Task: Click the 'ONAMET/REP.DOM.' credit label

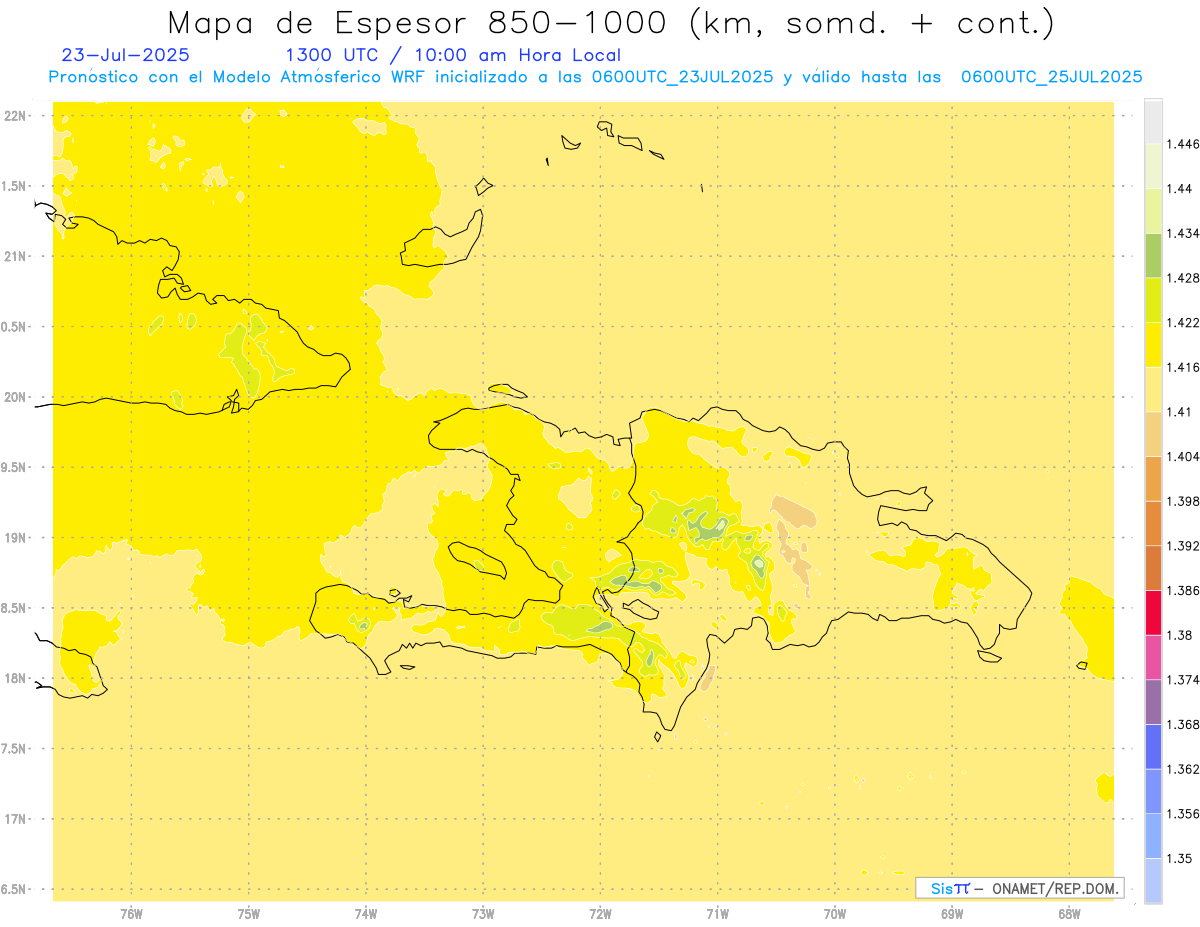Action: (x=1056, y=888)
